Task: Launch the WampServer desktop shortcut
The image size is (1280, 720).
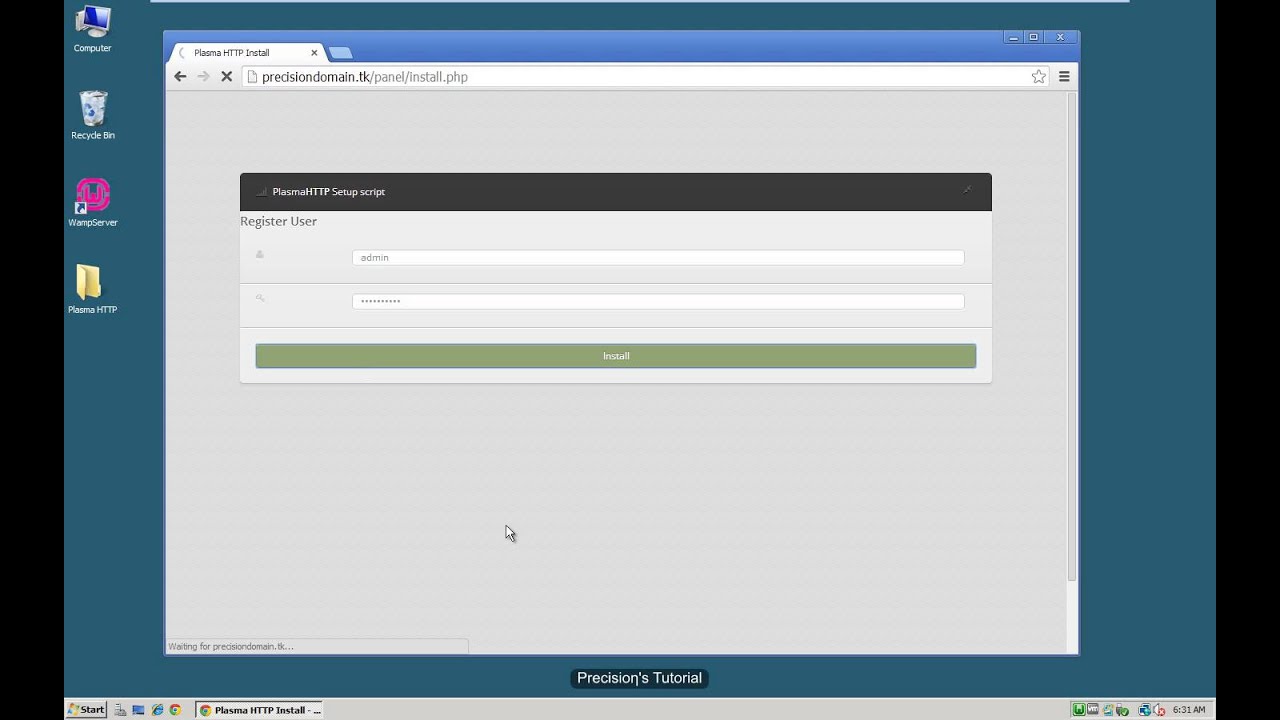Action: point(92,202)
